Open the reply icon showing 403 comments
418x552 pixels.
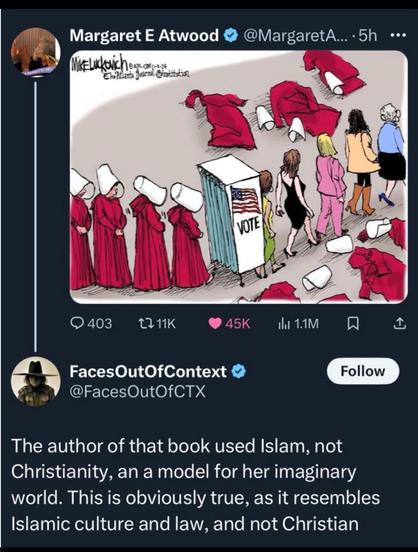point(77,323)
